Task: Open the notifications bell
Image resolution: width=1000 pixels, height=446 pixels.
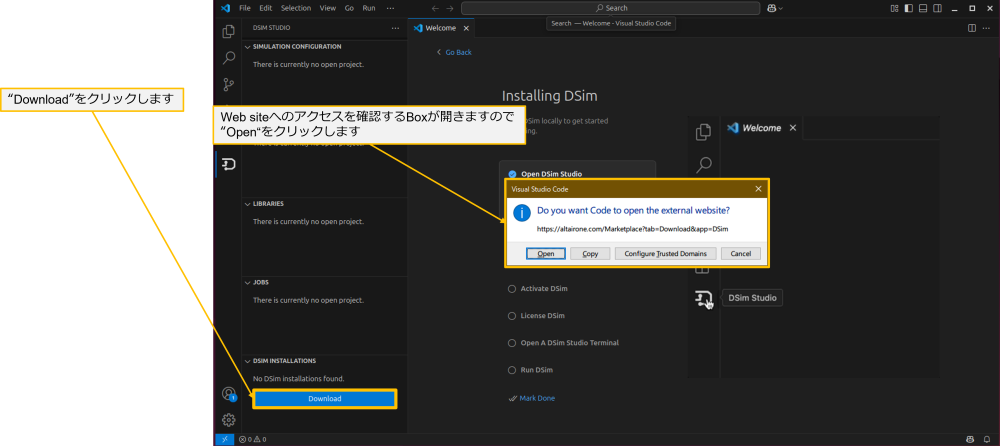Action: (x=987, y=439)
